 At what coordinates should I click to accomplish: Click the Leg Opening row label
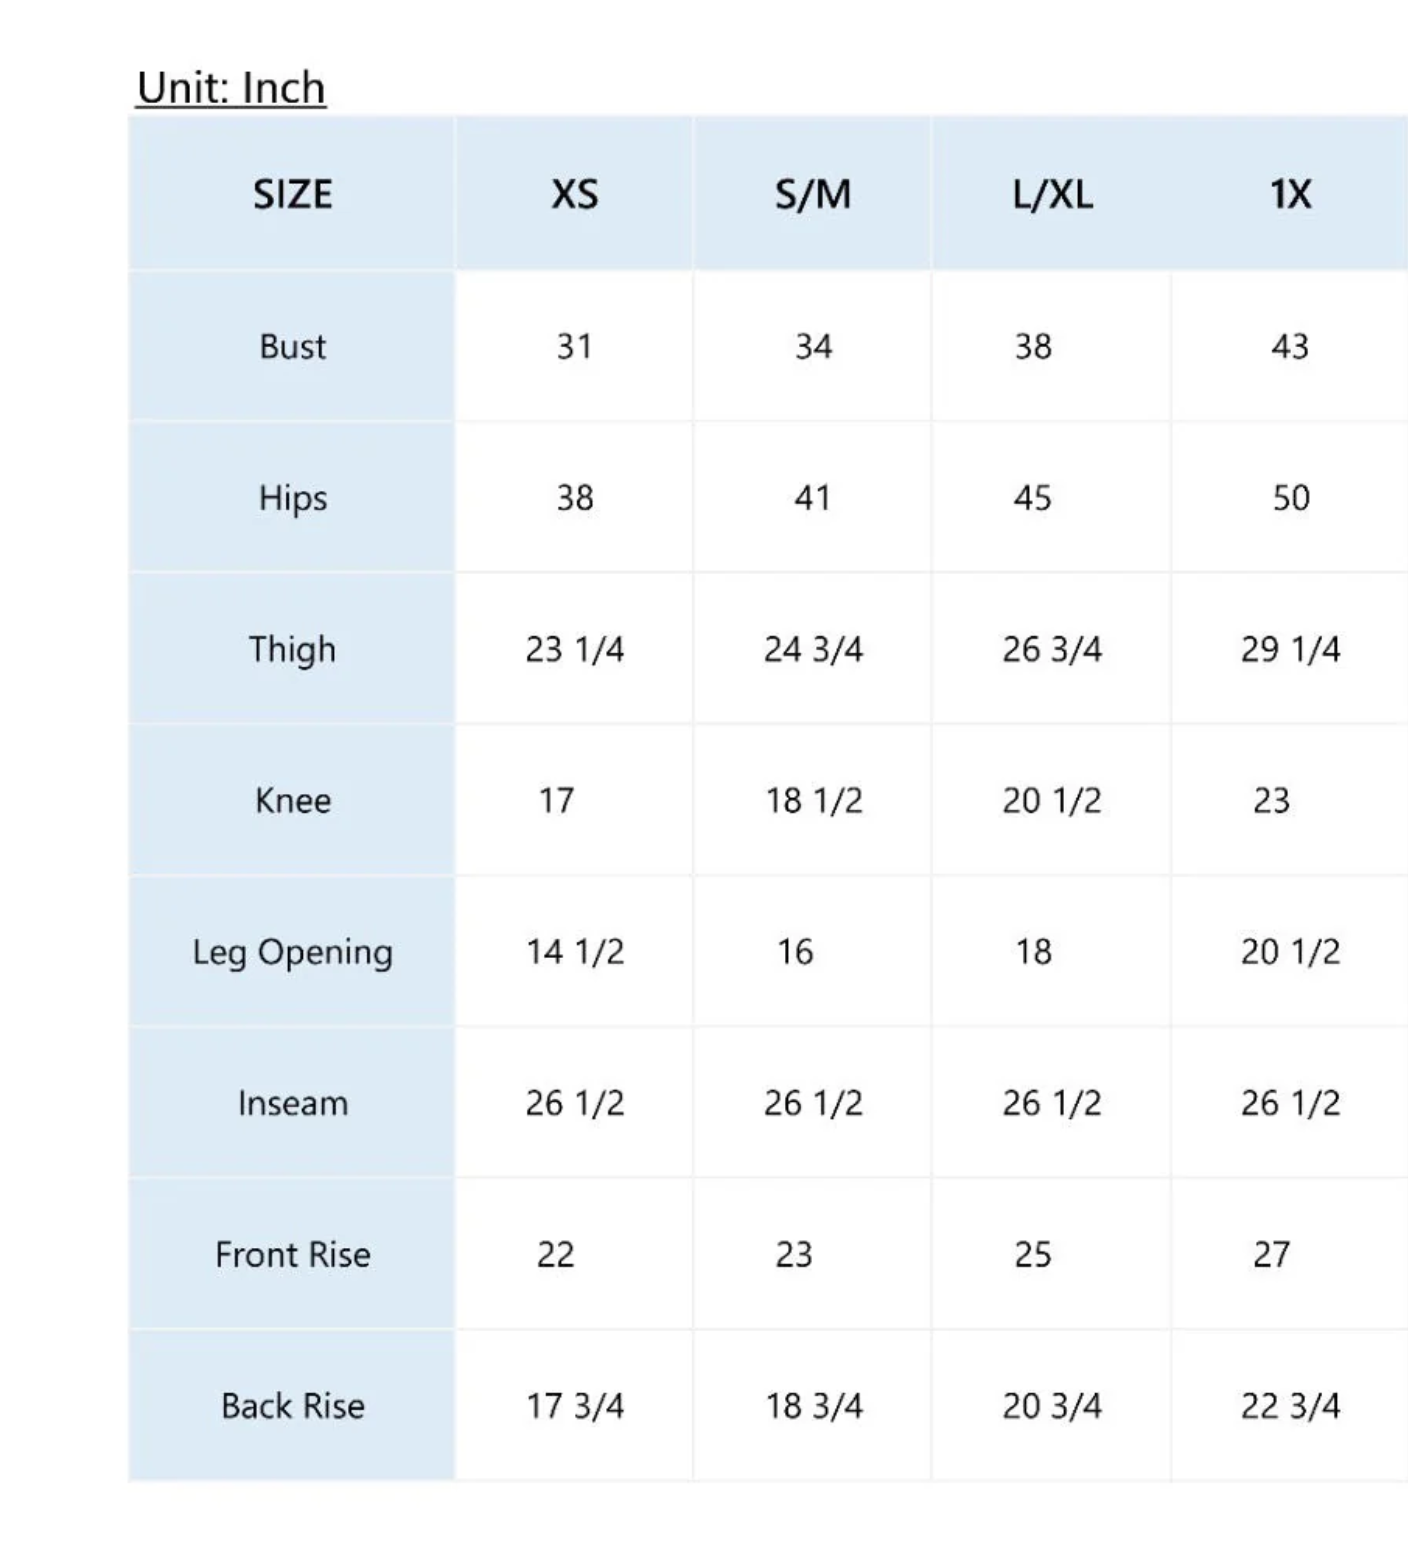click(292, 952)
